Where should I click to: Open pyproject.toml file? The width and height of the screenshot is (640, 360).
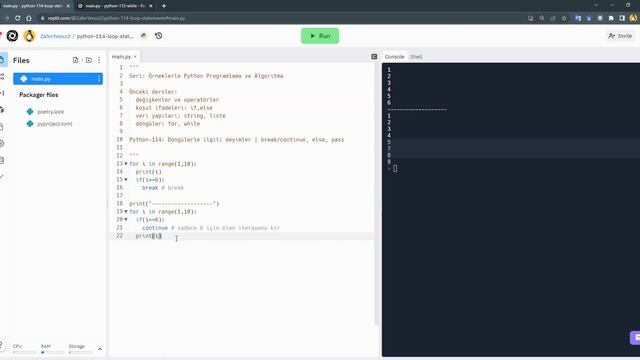click(54, 124)
